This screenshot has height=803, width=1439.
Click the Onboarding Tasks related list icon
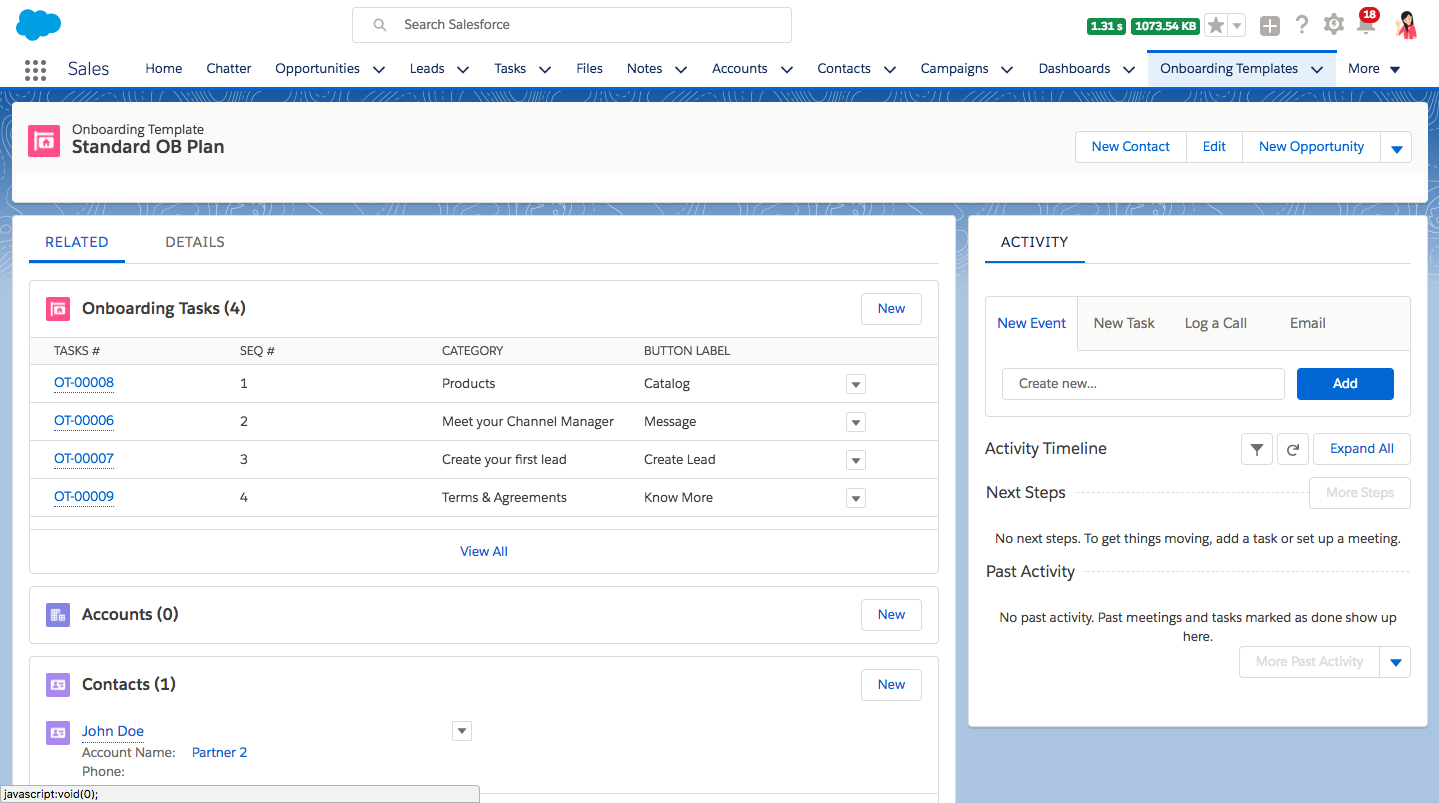click(57, 308)
